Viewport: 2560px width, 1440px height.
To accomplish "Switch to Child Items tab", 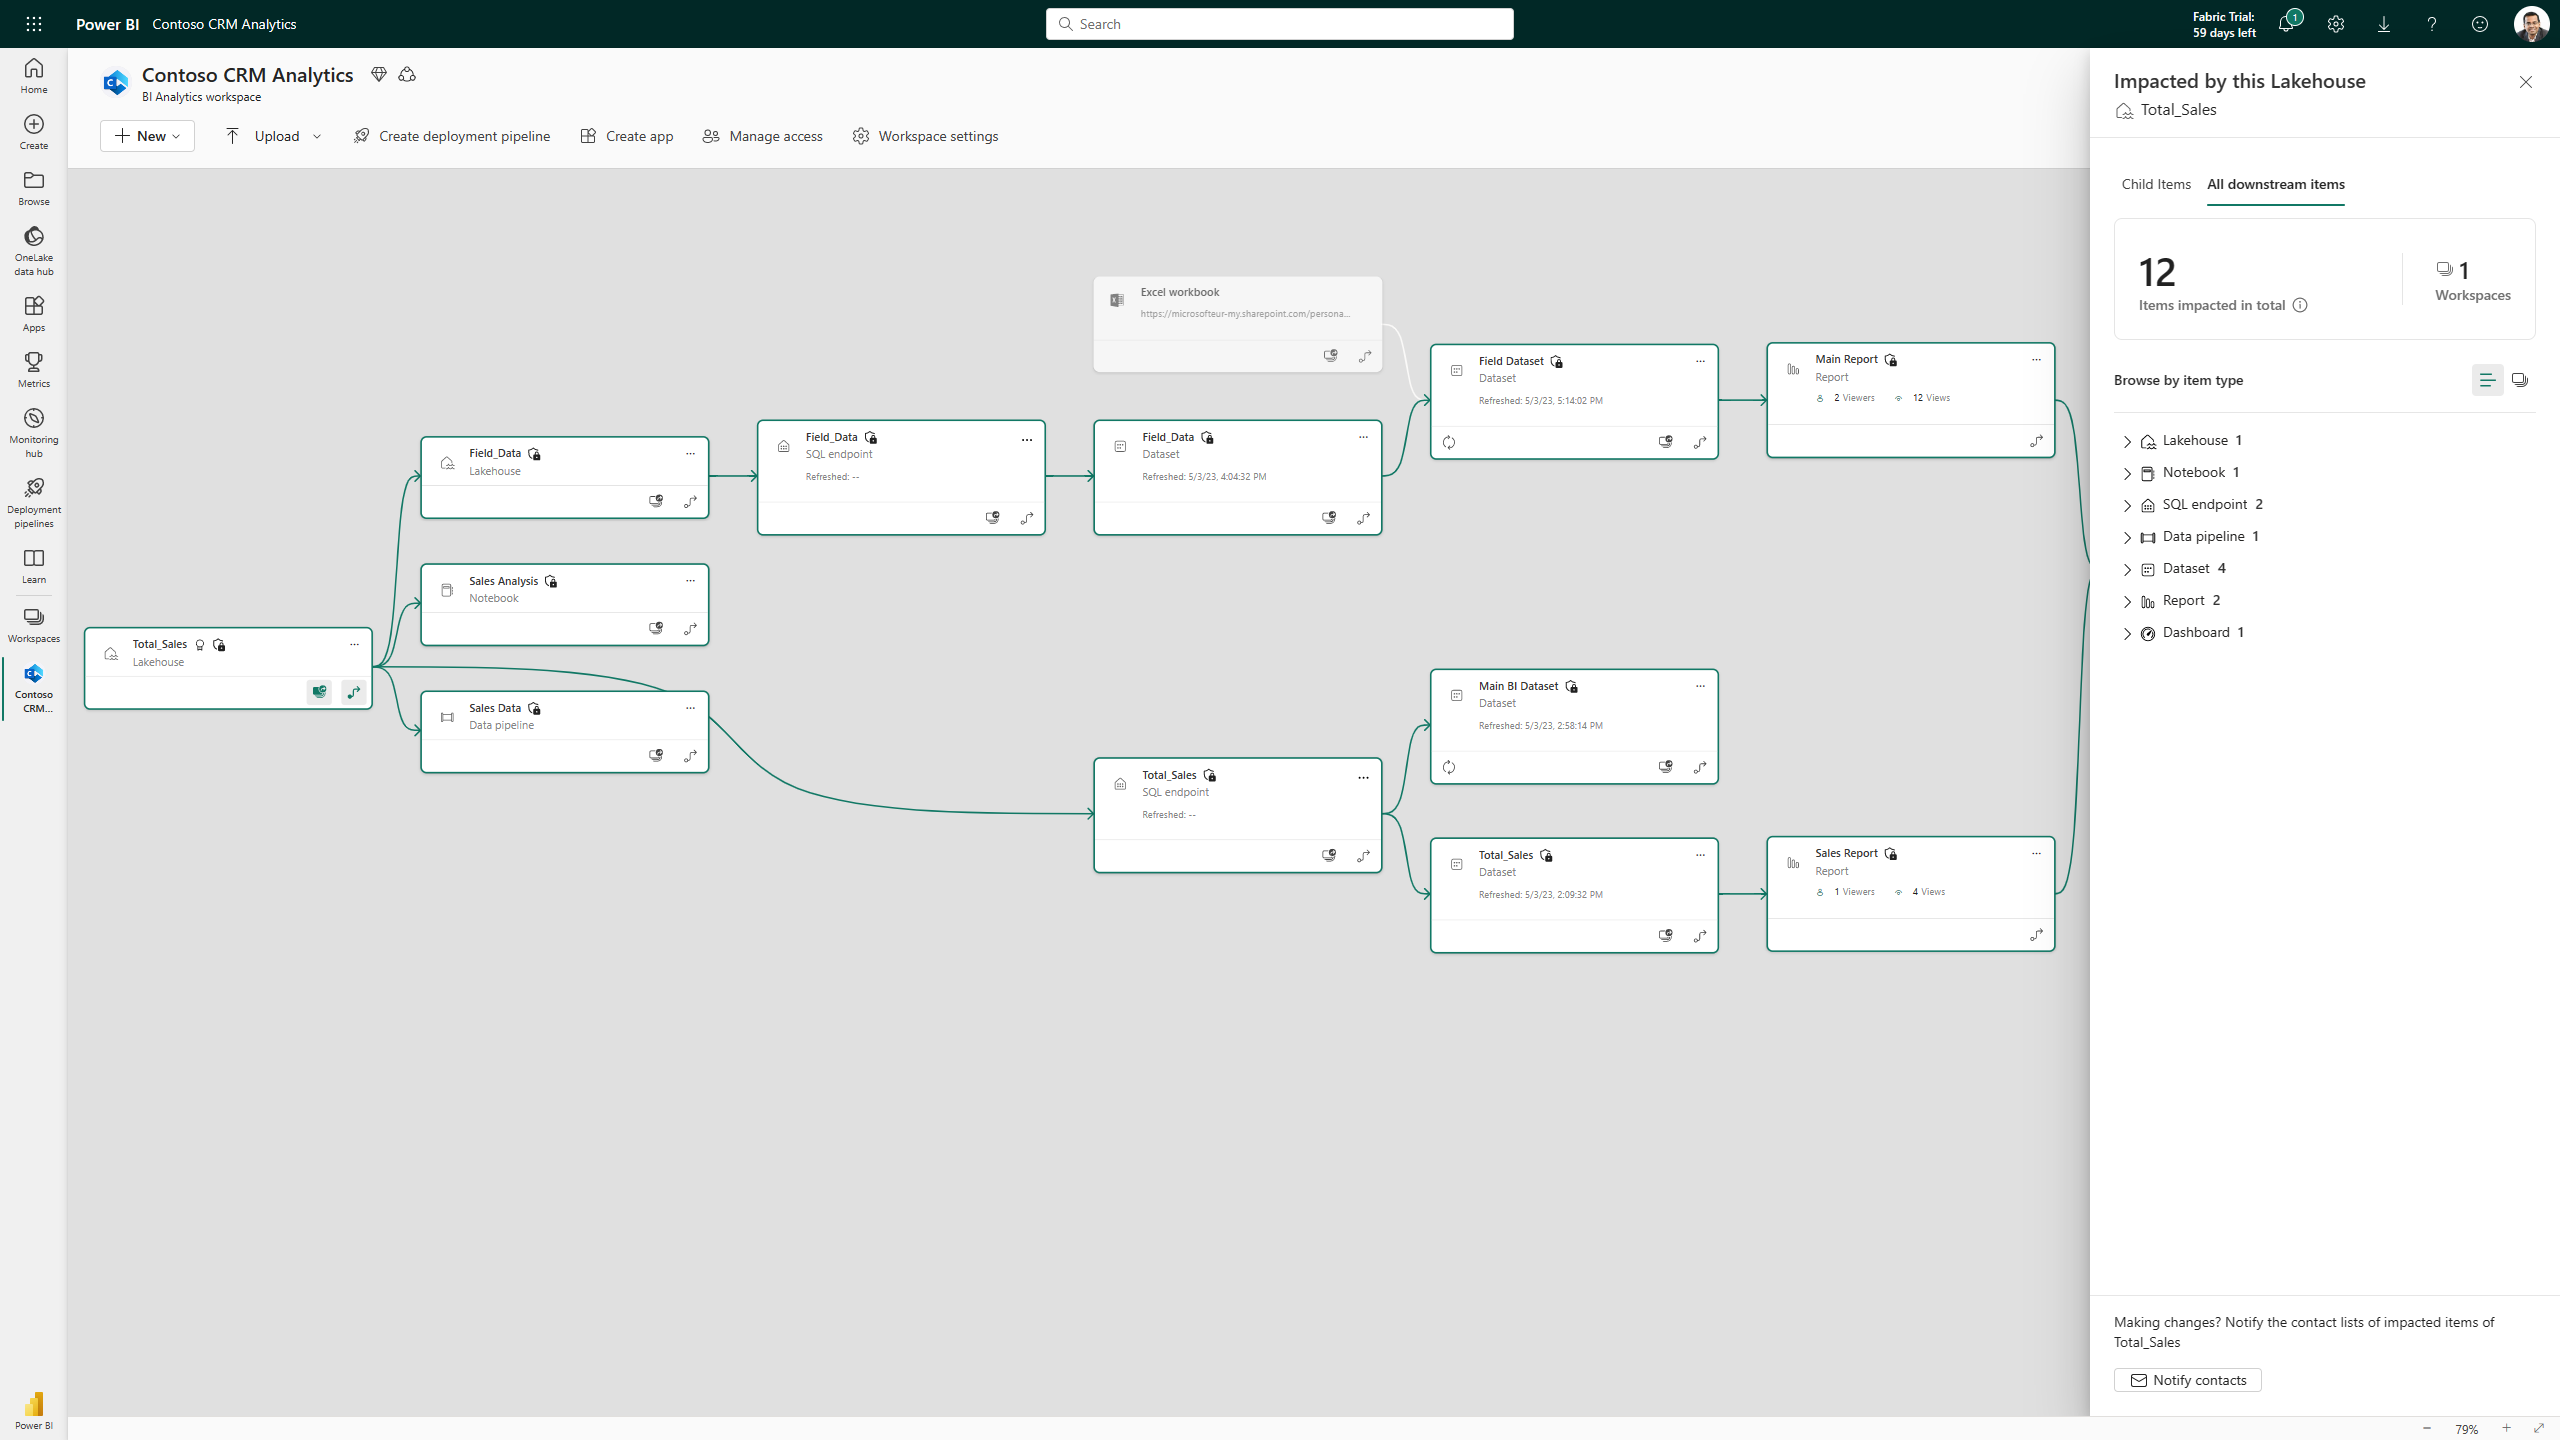I will 2156,184.
